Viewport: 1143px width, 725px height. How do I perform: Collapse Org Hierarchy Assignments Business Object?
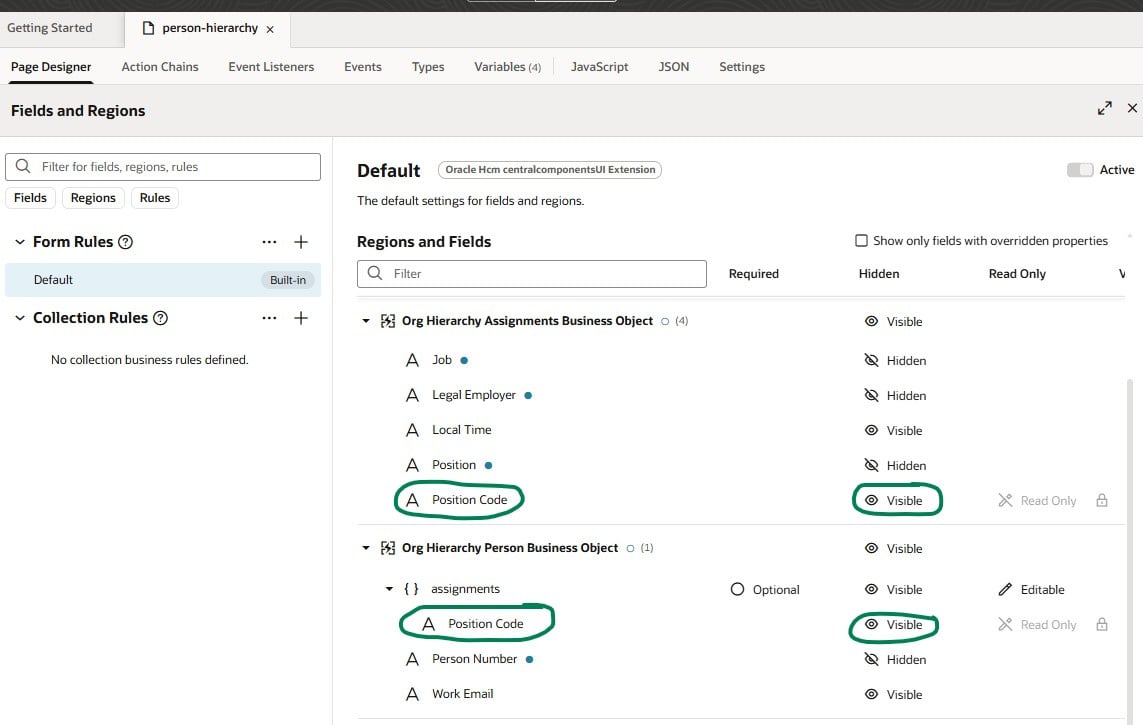coord(366,321)
